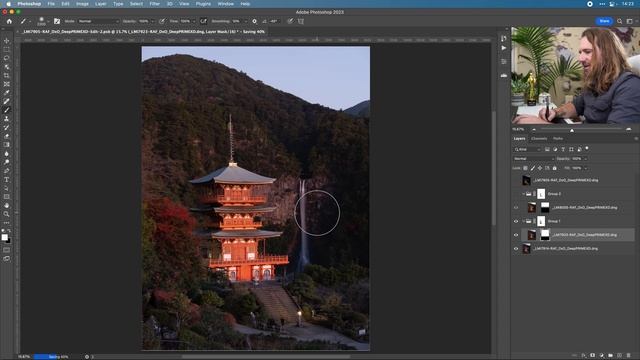
Task: Open the layer filter Kind dropdown
Action: tap(527, 149)
